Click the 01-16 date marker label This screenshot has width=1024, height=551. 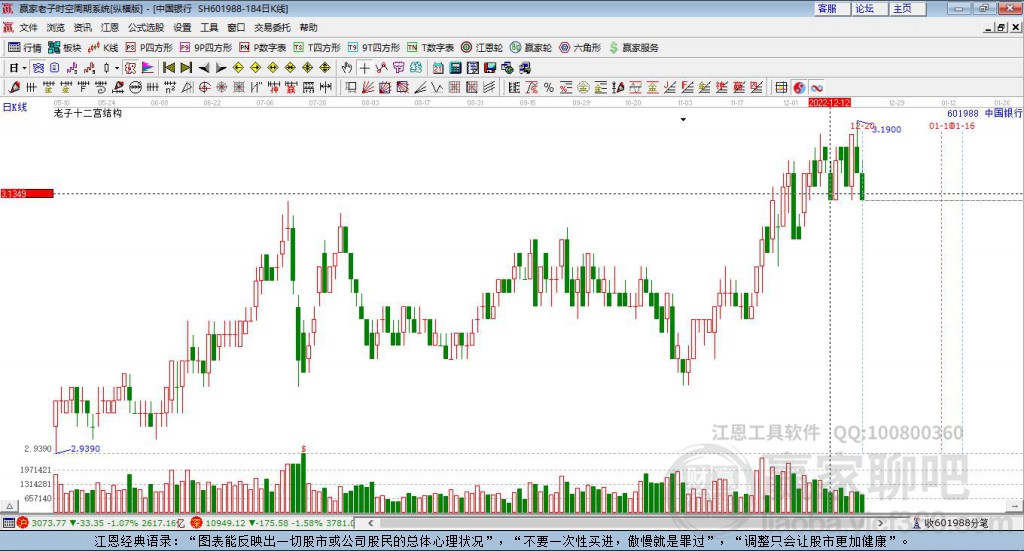pos(964,126)
